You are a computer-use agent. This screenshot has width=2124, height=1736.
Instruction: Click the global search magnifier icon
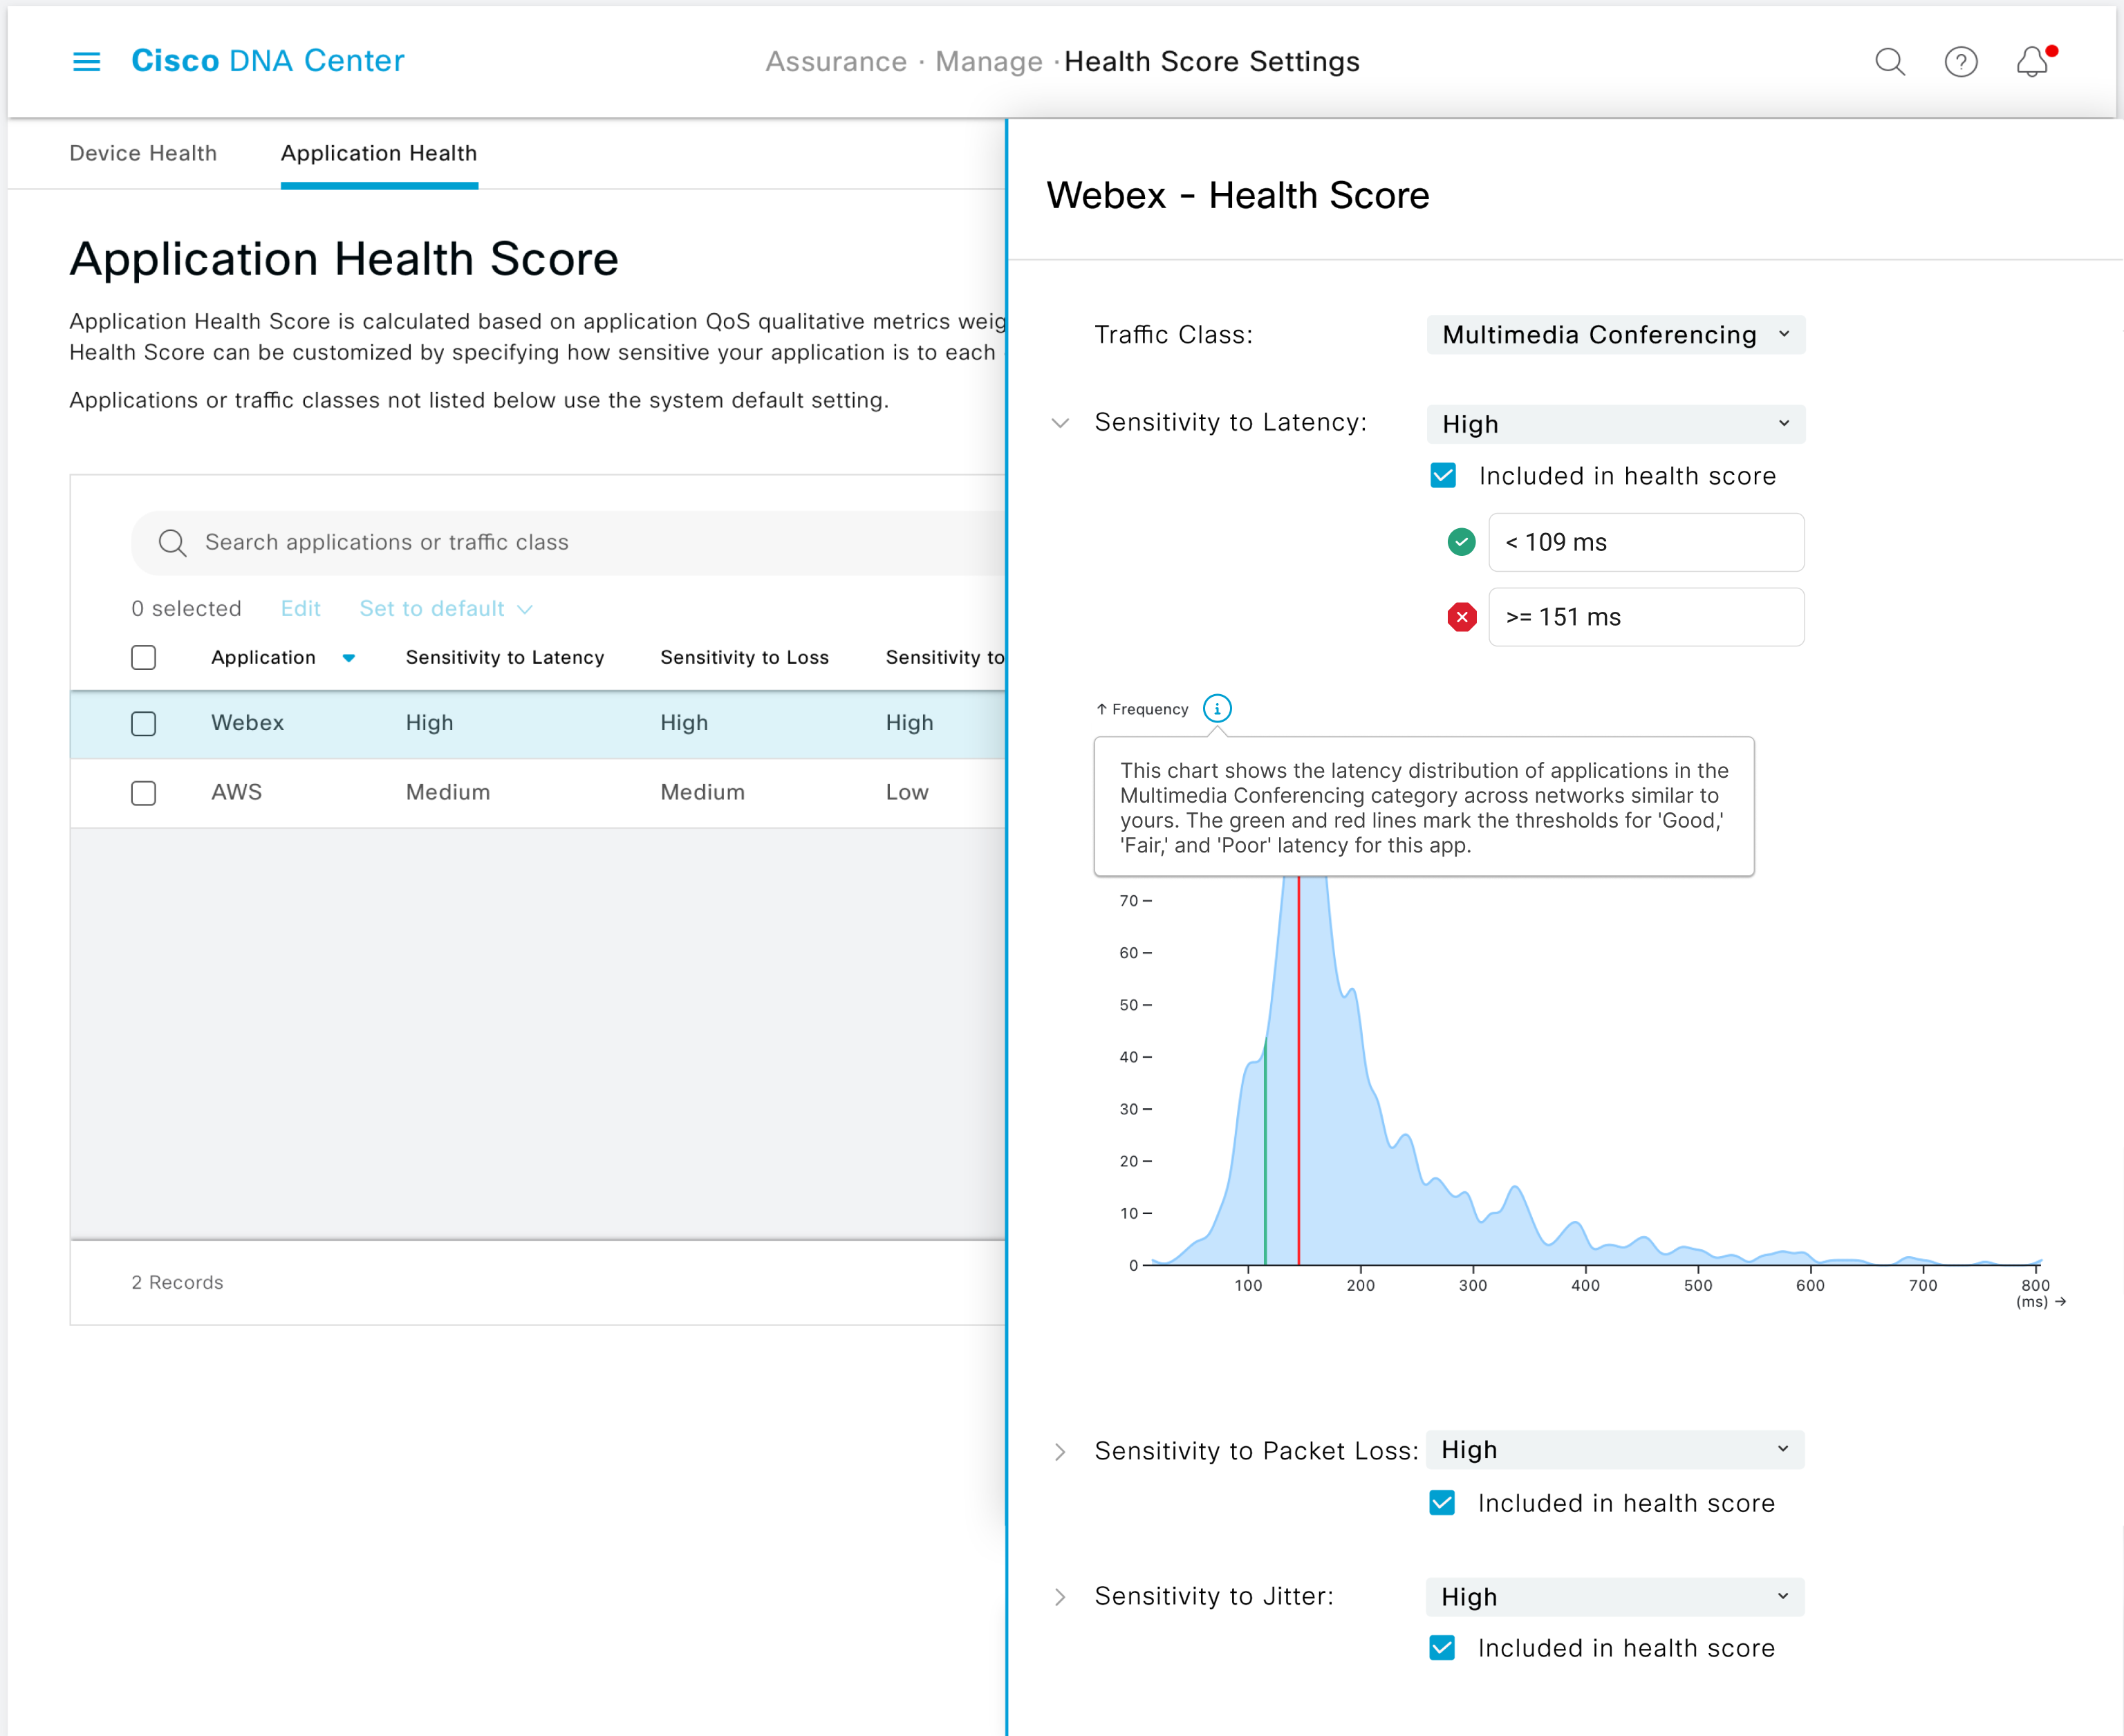(x=1889, y=62)
